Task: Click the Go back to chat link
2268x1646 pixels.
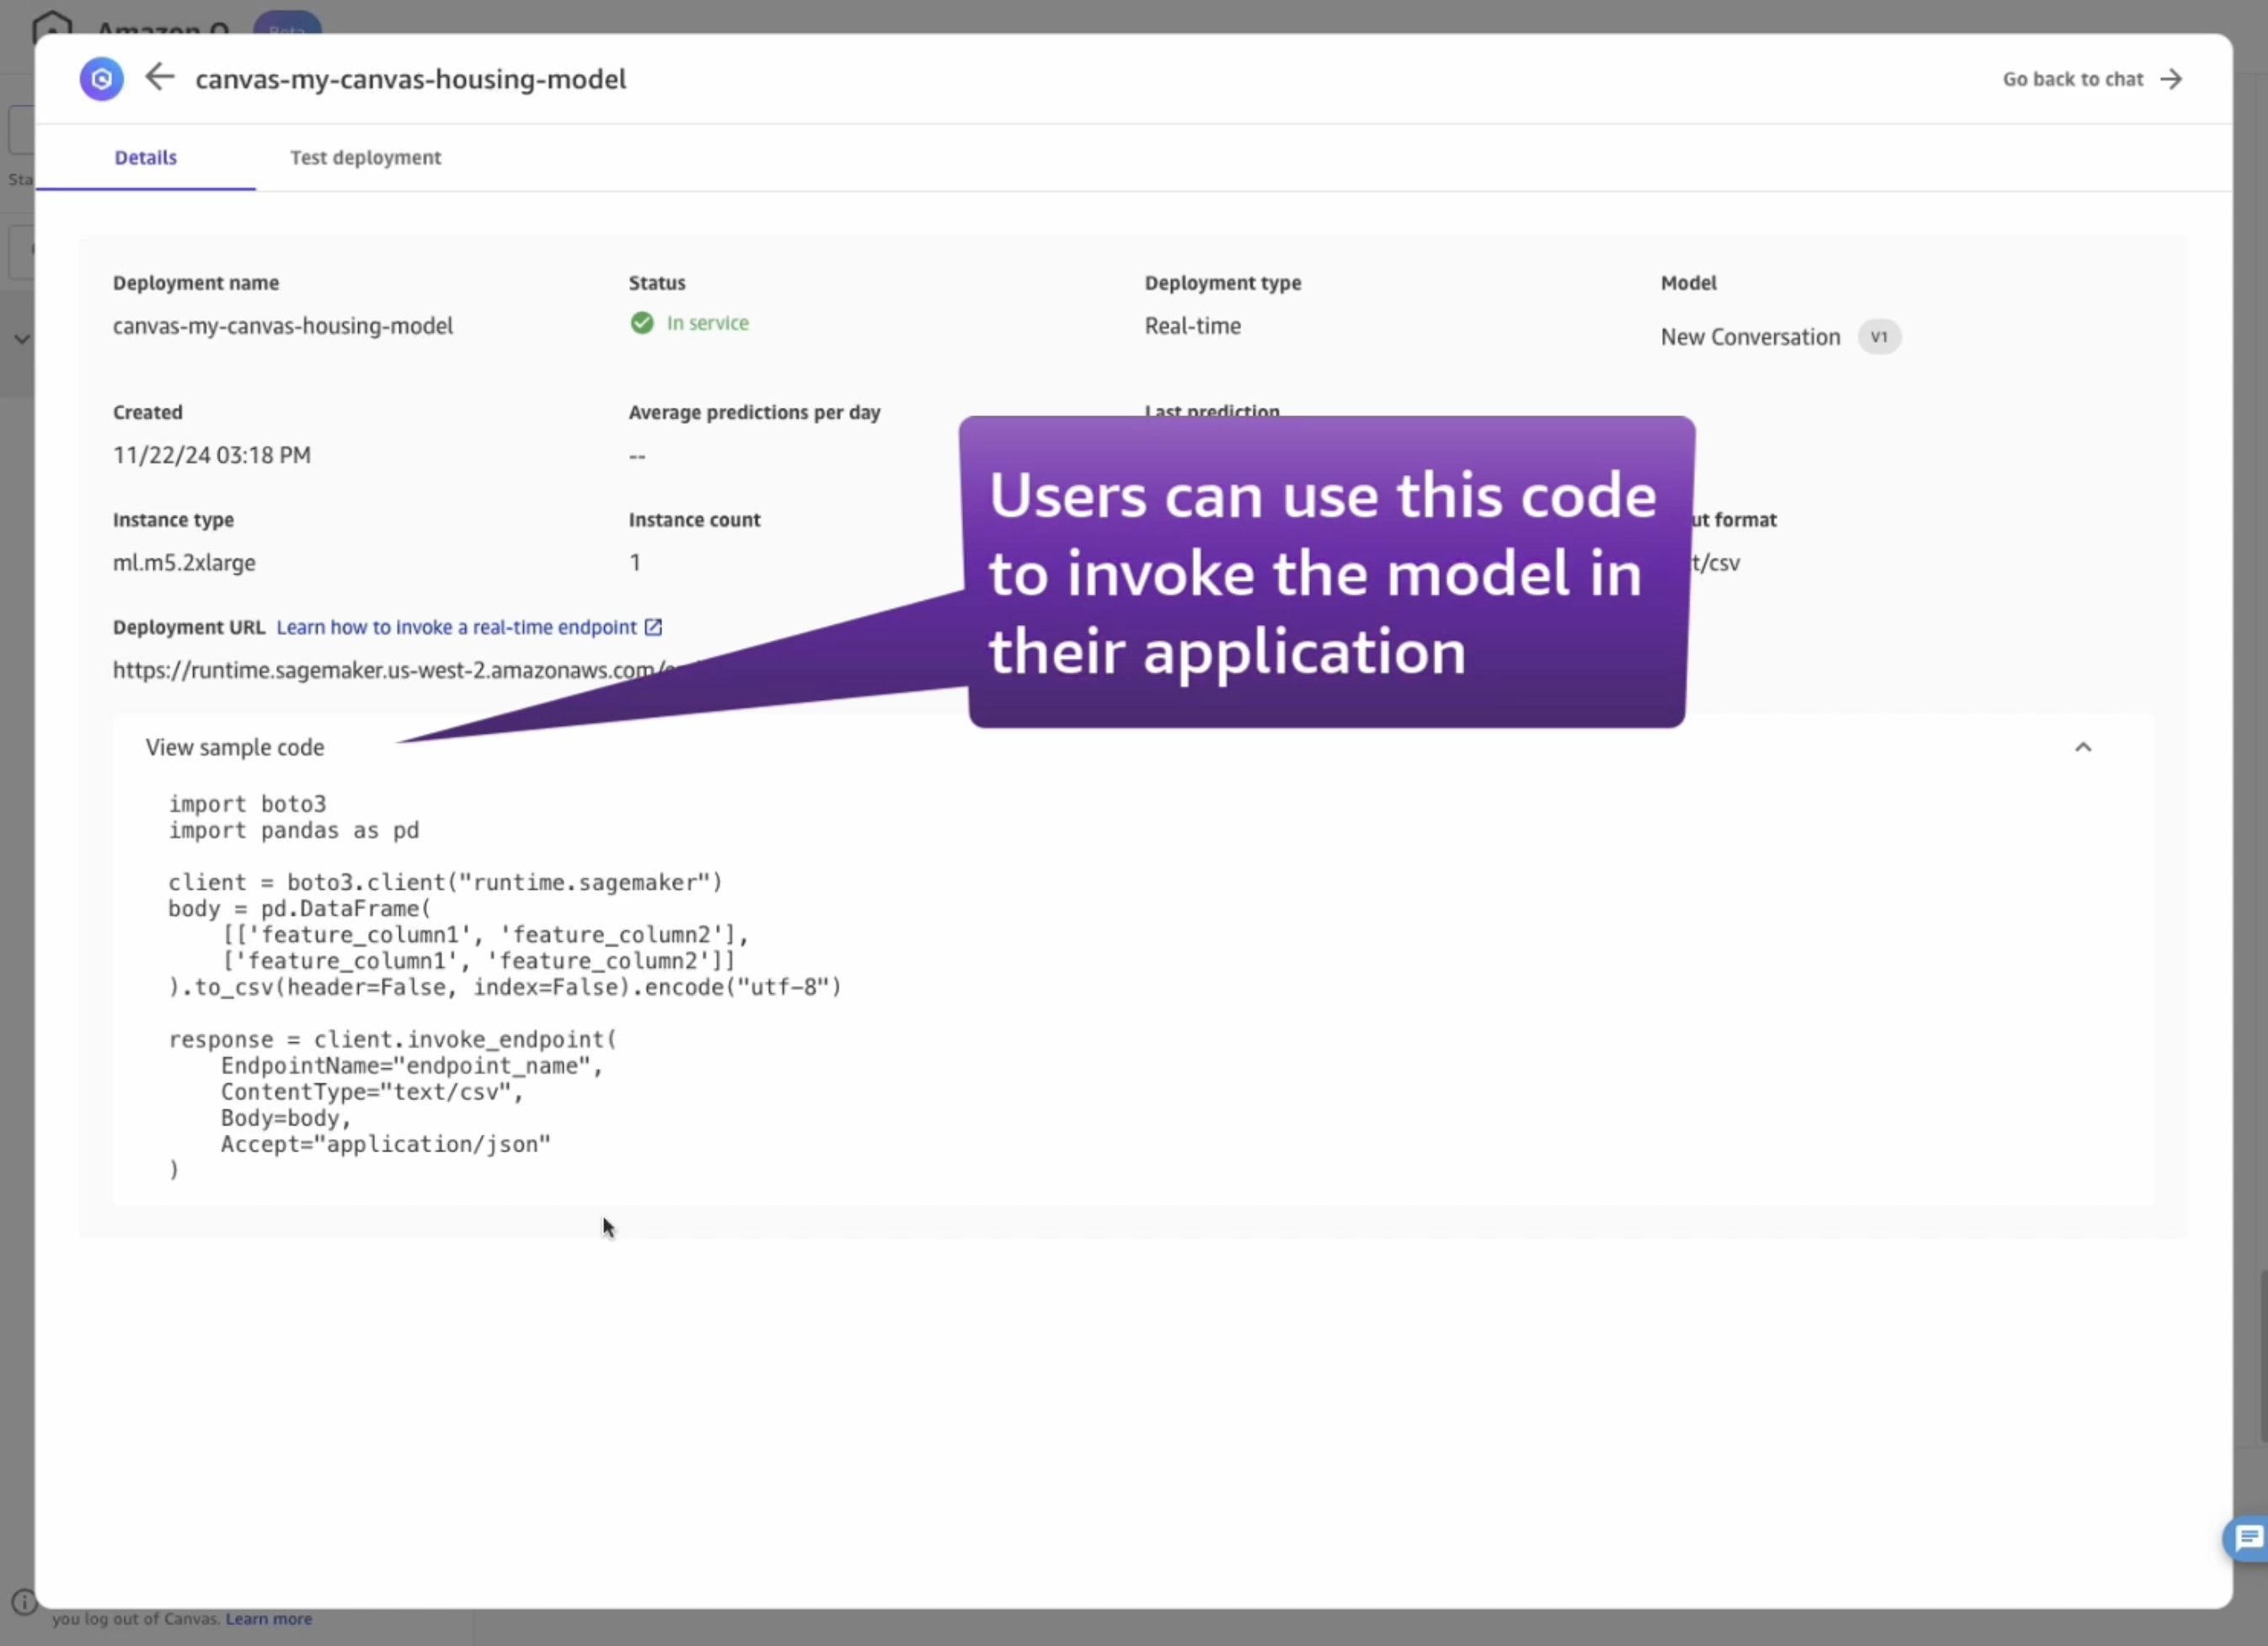Action: click(x=2091, y=79)
